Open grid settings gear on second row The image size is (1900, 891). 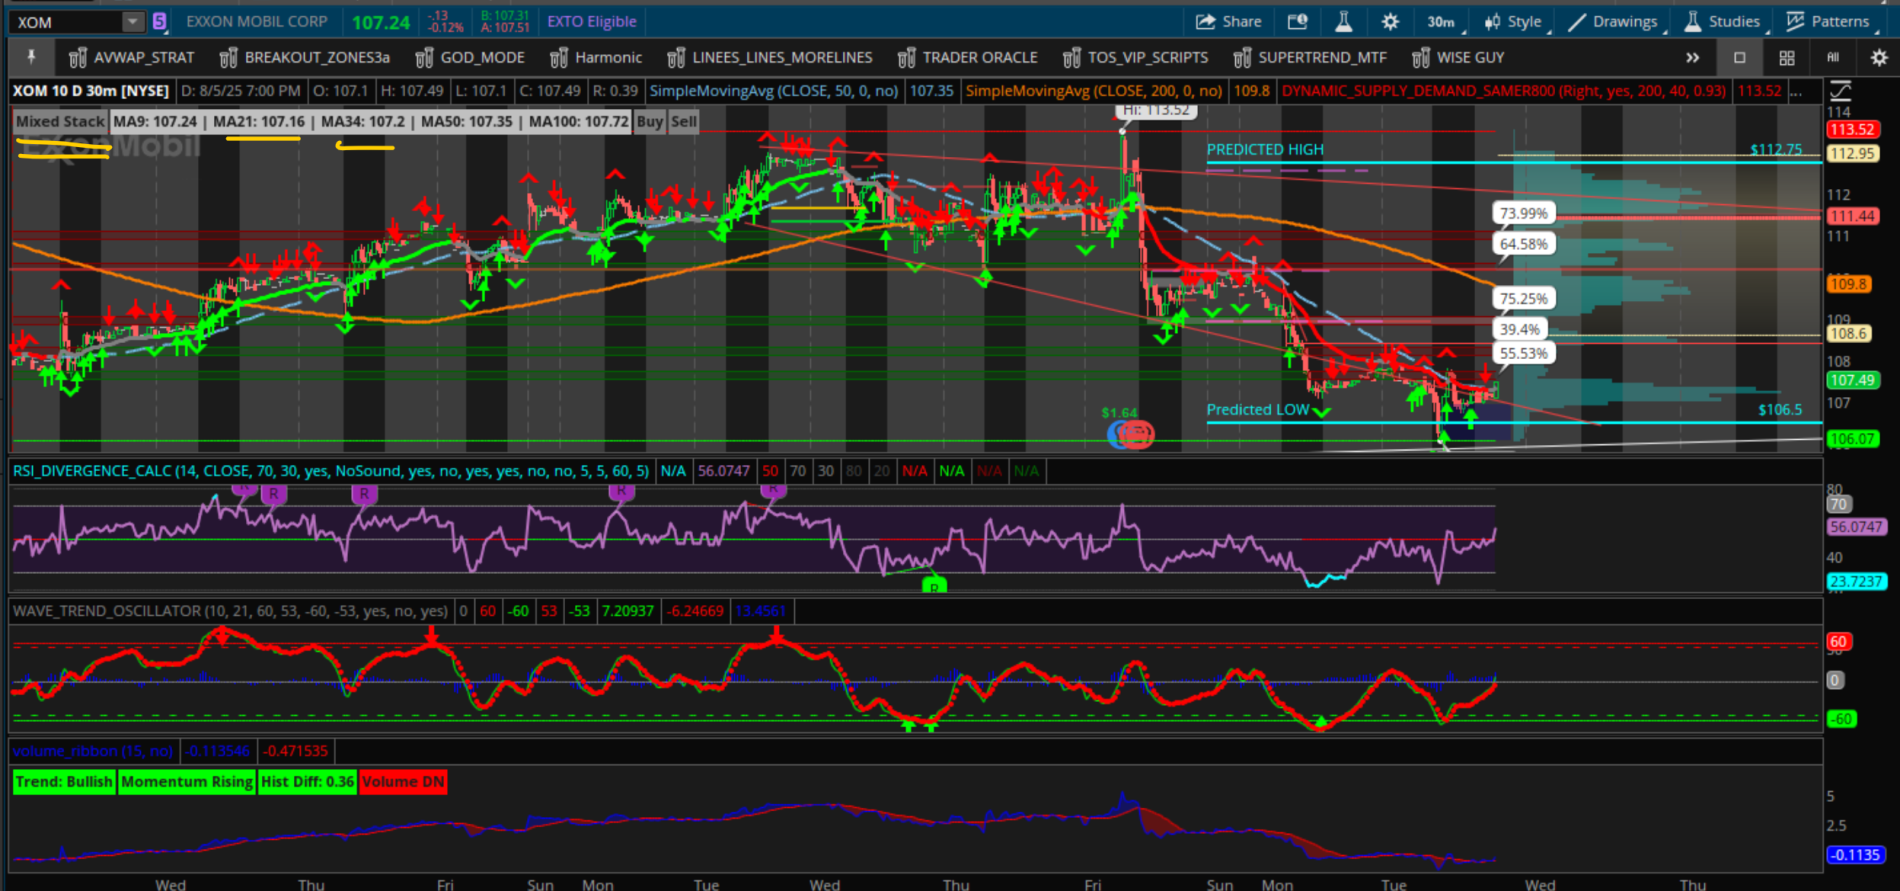pos(1879,58)
